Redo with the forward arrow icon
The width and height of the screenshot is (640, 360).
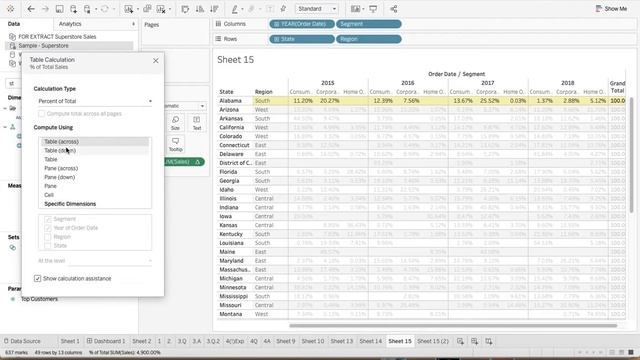point(45,9)
